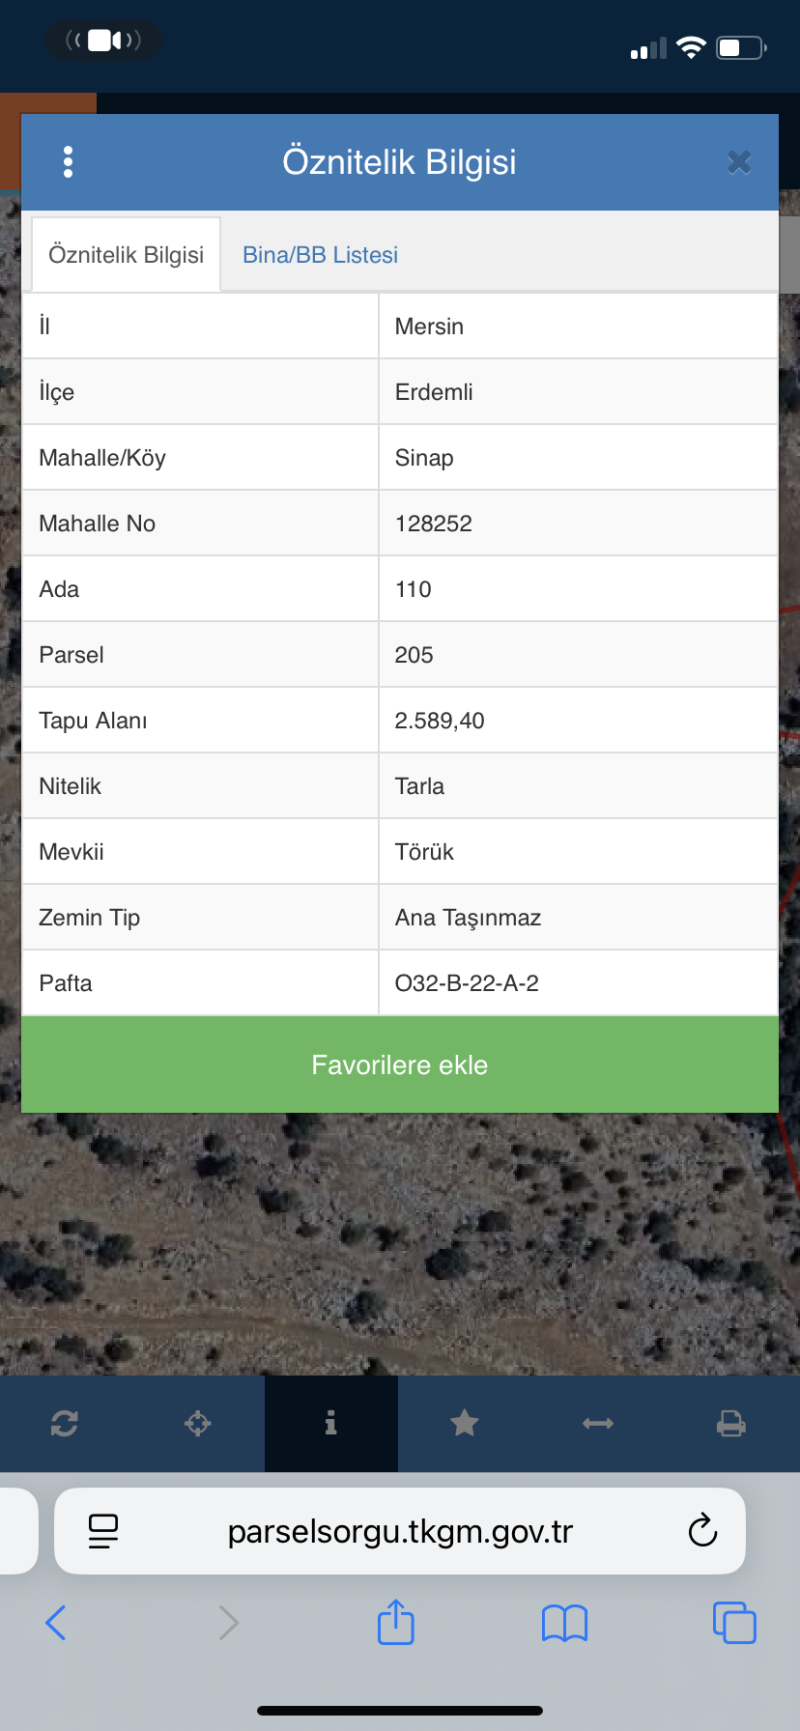The width and height of the screenshot is (800, 1731).
Task: Tap the locate crosshair icon
Action: tap(198, 1423)
